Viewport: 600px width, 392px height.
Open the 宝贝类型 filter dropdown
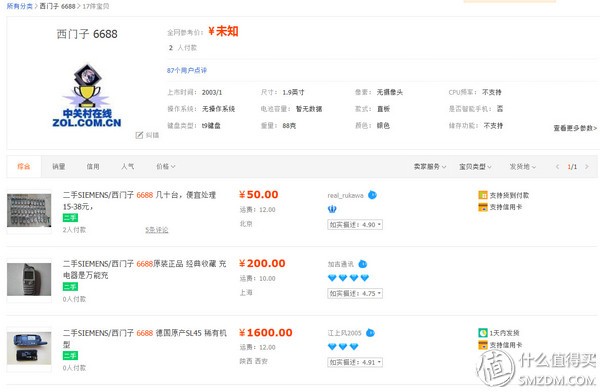[475, 167]
